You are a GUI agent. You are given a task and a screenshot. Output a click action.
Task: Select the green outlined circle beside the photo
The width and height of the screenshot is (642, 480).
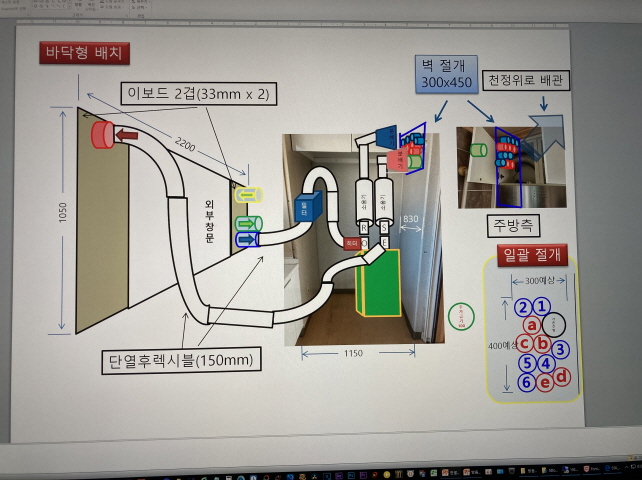(x=460, y=316)
